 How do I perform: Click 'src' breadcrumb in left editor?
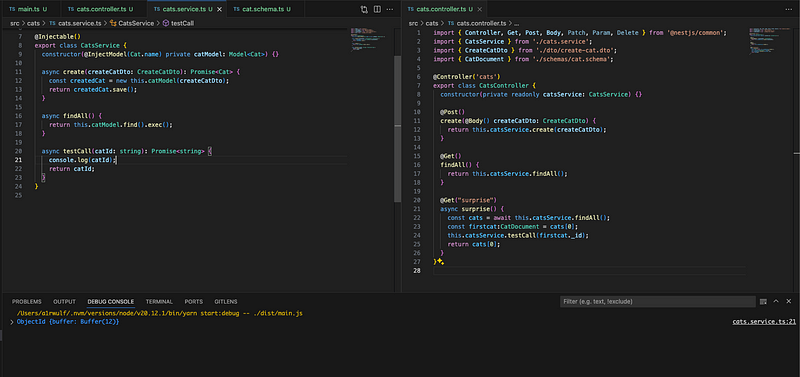tap(14, 23)
